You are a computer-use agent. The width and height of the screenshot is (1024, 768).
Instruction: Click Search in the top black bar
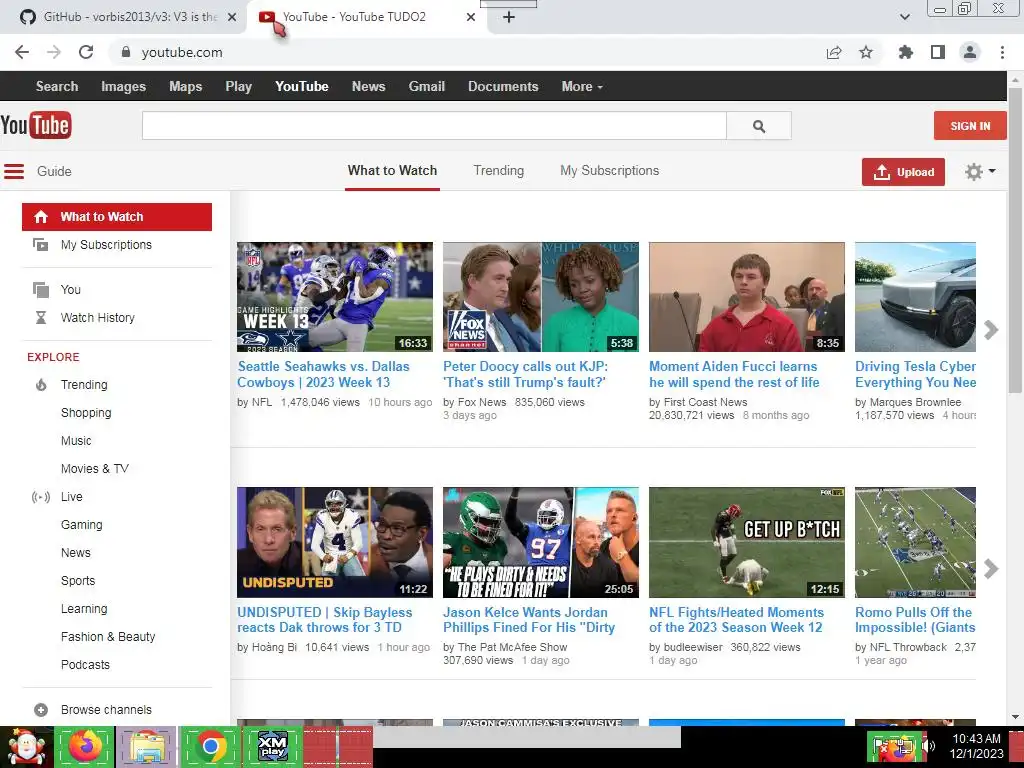57,86
